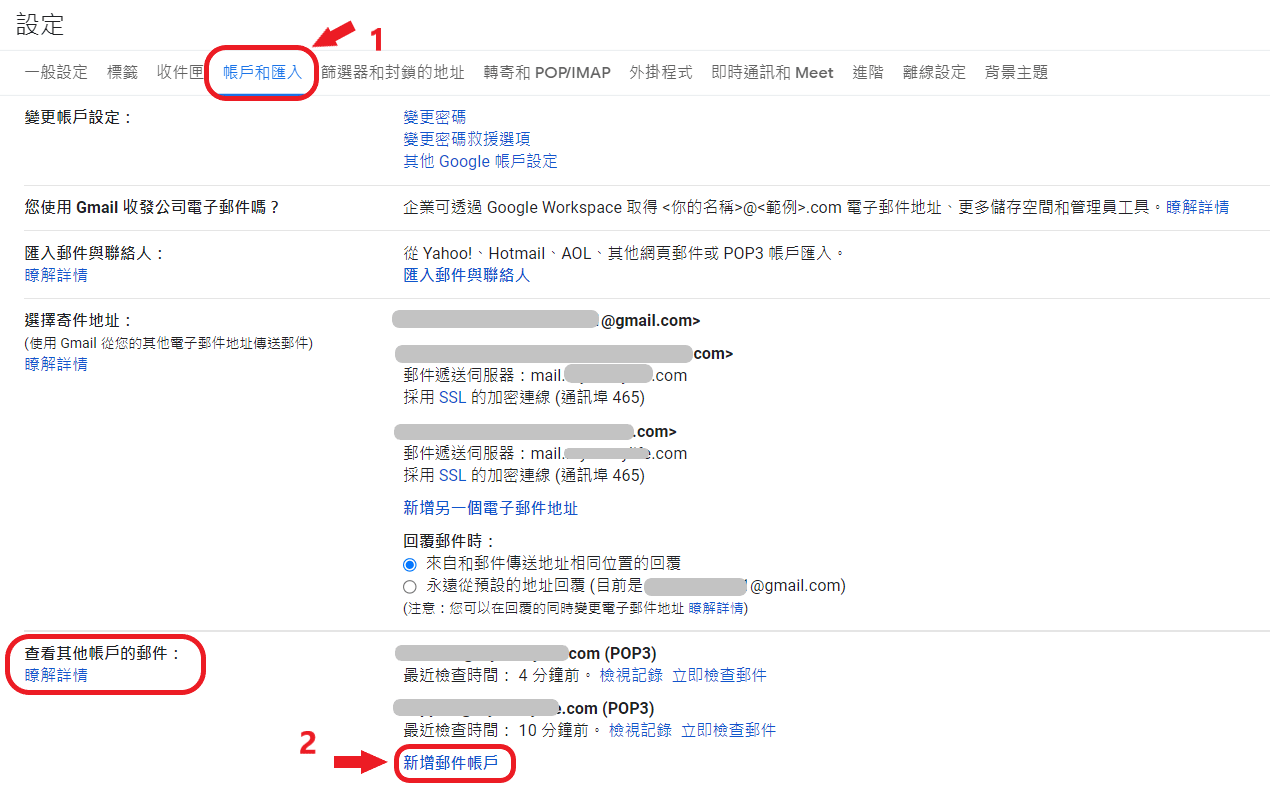Click 新增另一個電子郵件地址 link
Image resolution: width=1270 pixels, height=786 pixels.
(491, 508)
